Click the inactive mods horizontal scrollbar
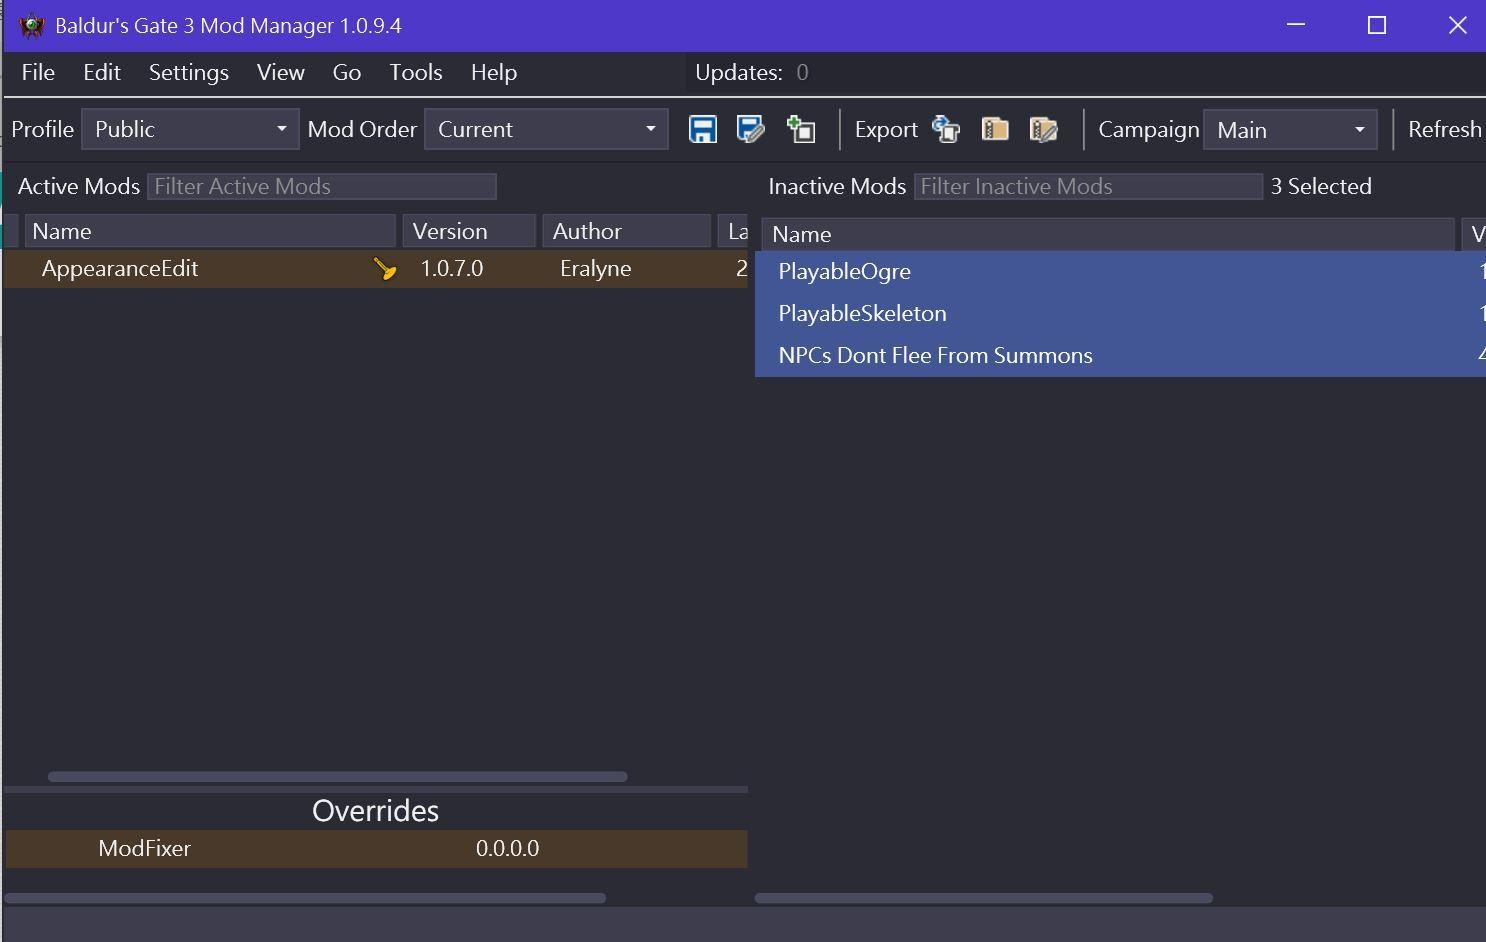 tap(983, 898)
